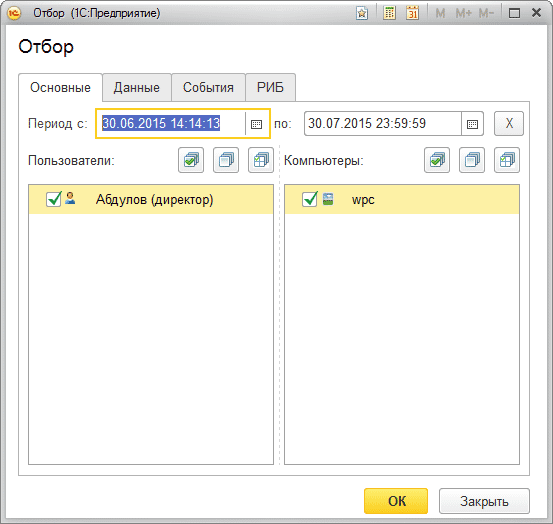This screenshot has height=524, width=553.
Task: Click the M- memory subtract button
Action: click(x=486, y=13)
